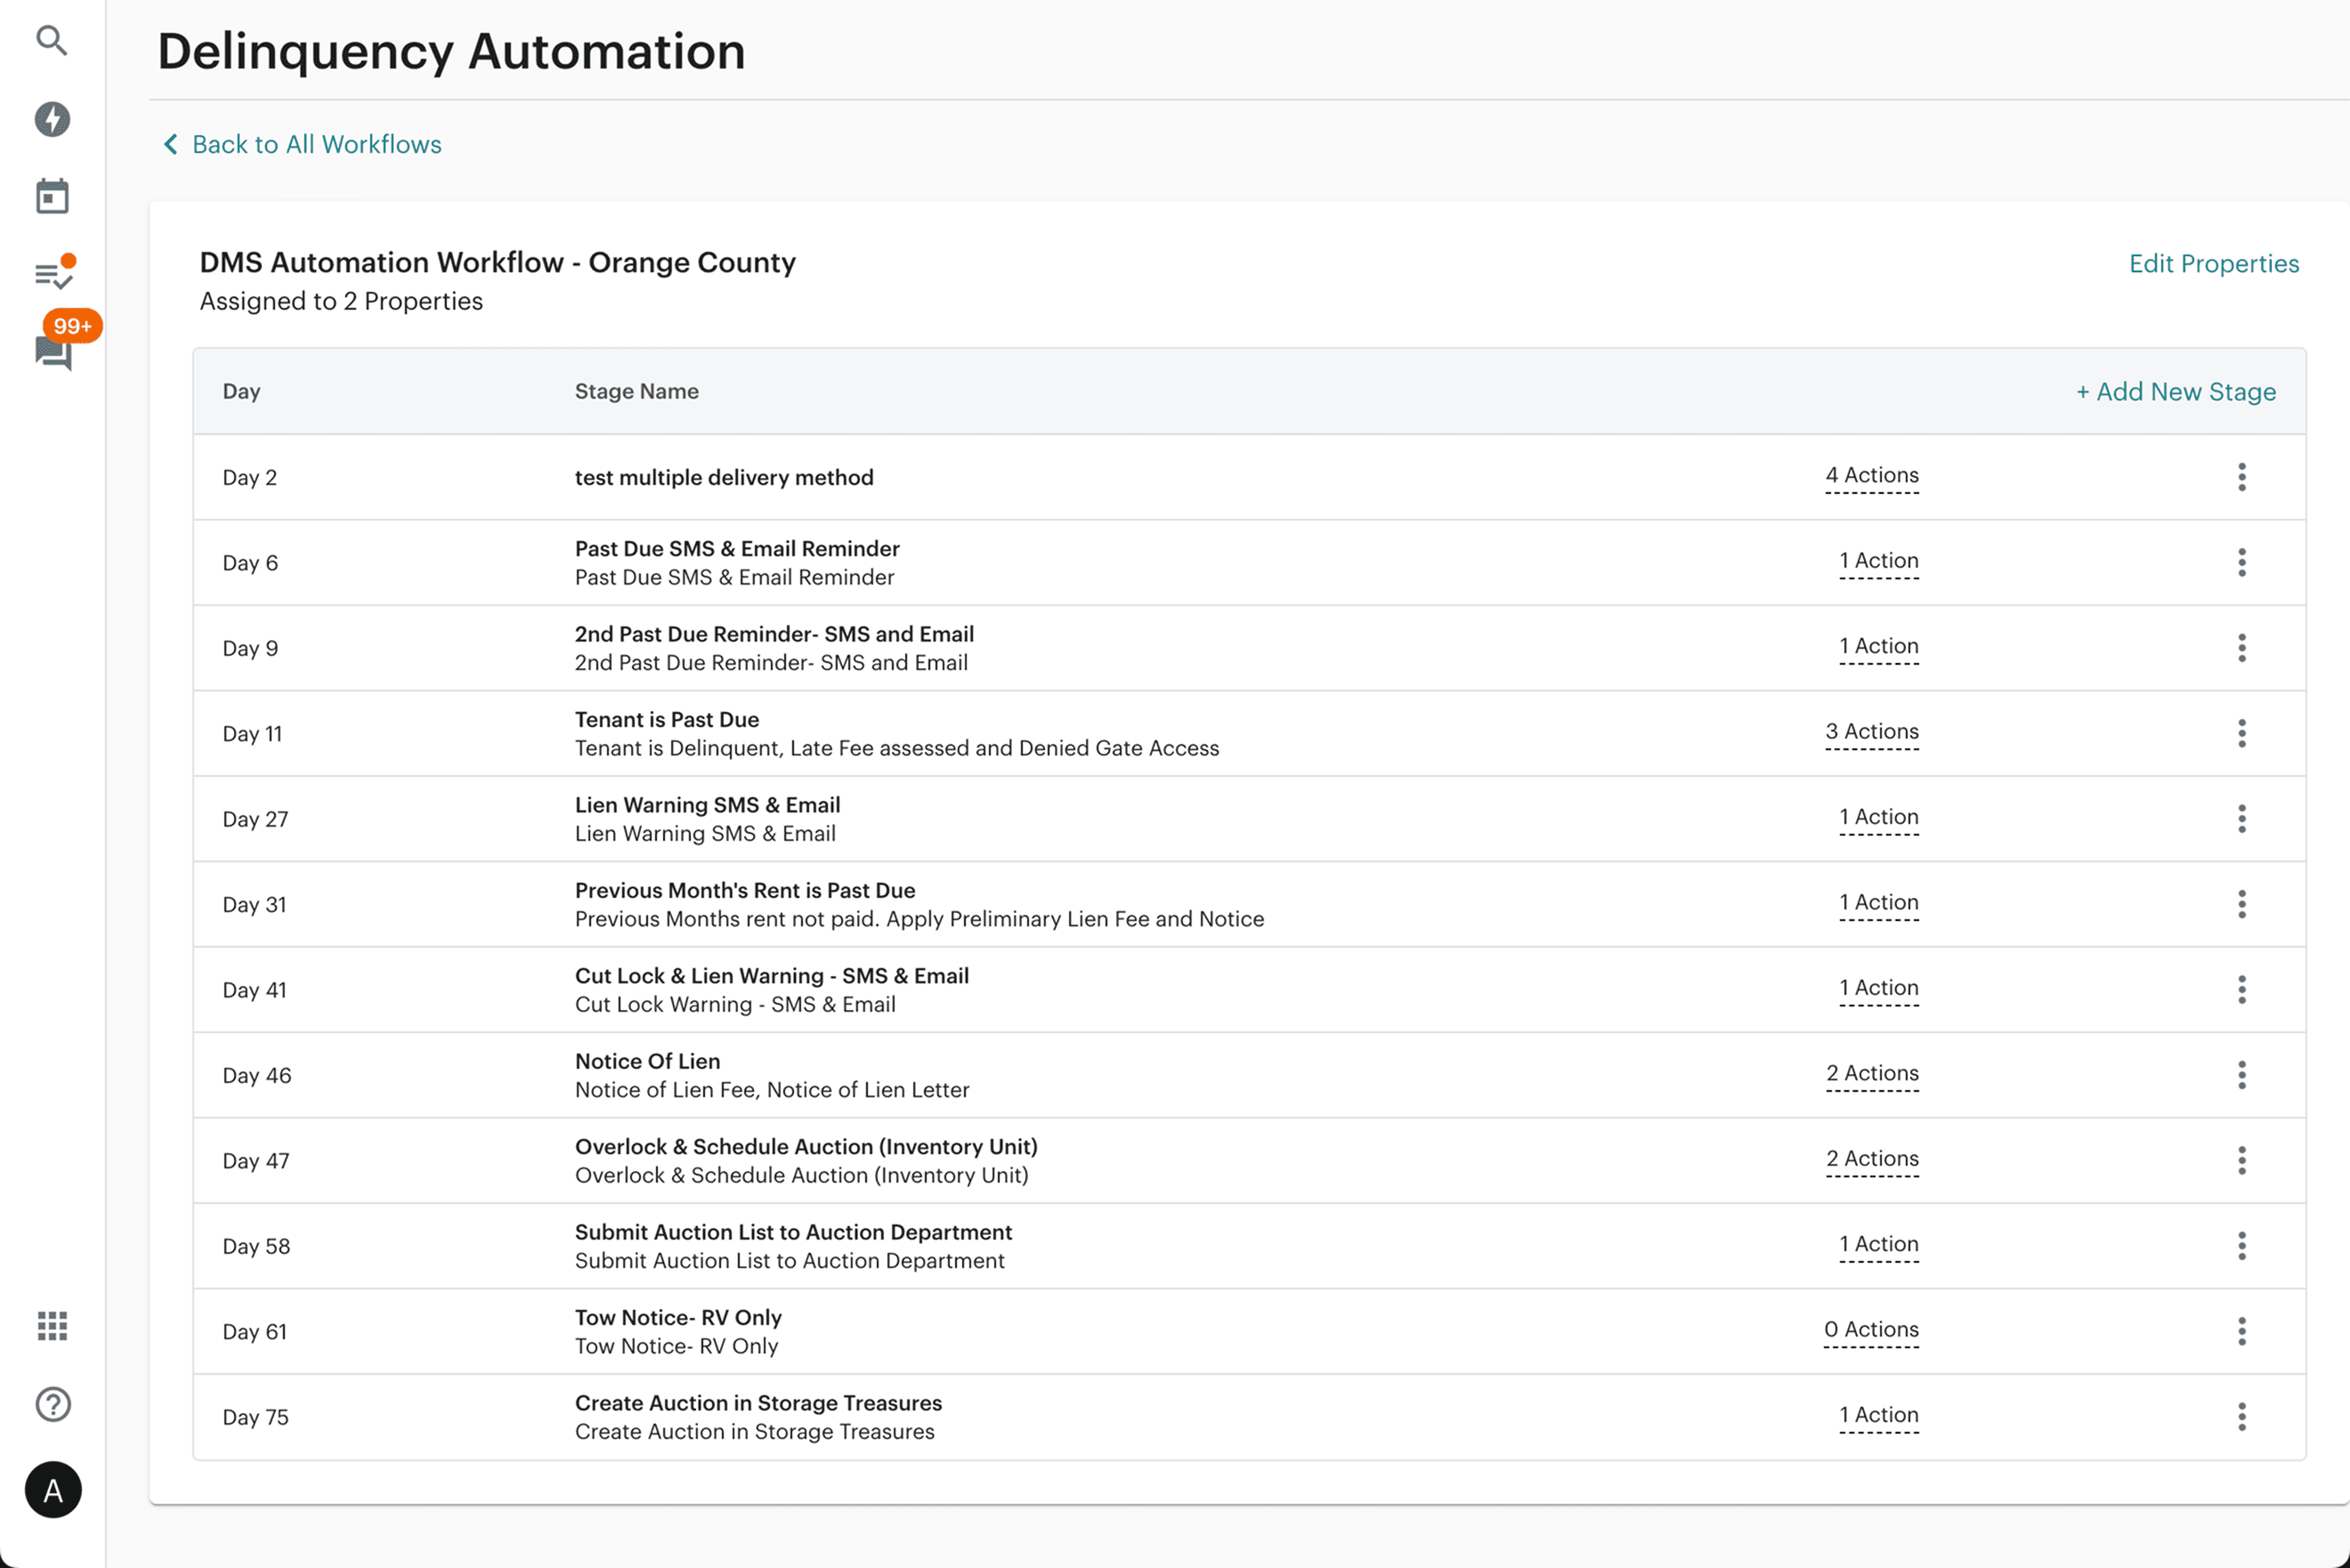
Task: Open the calendar icon in sidebar
Action: pyautogui.click(x=52, y=197)
